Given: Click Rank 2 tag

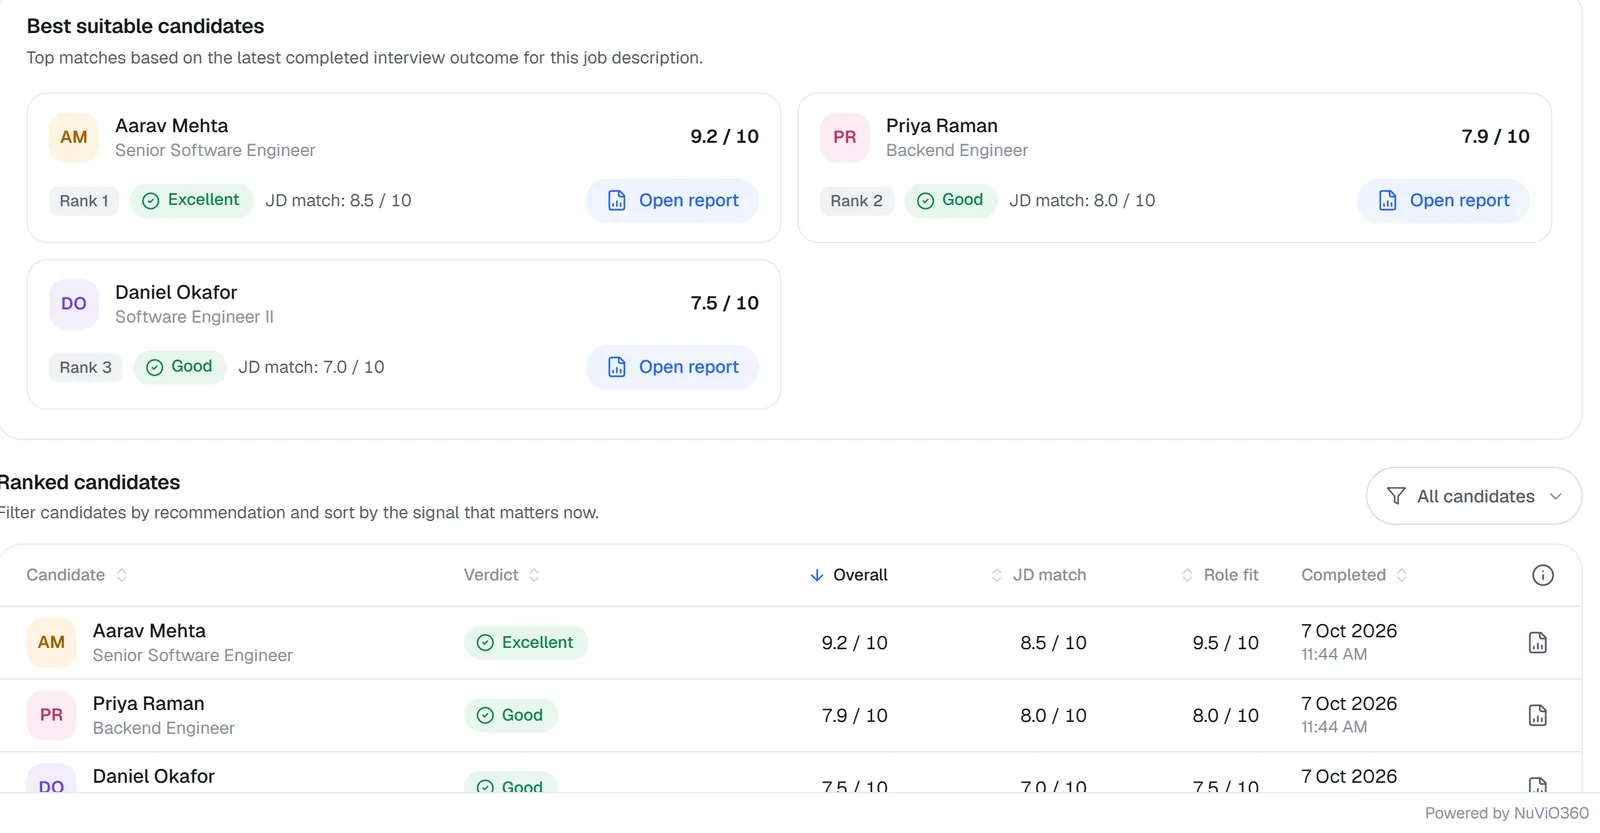Looking at the screenshot, I should tap(857, 201).
